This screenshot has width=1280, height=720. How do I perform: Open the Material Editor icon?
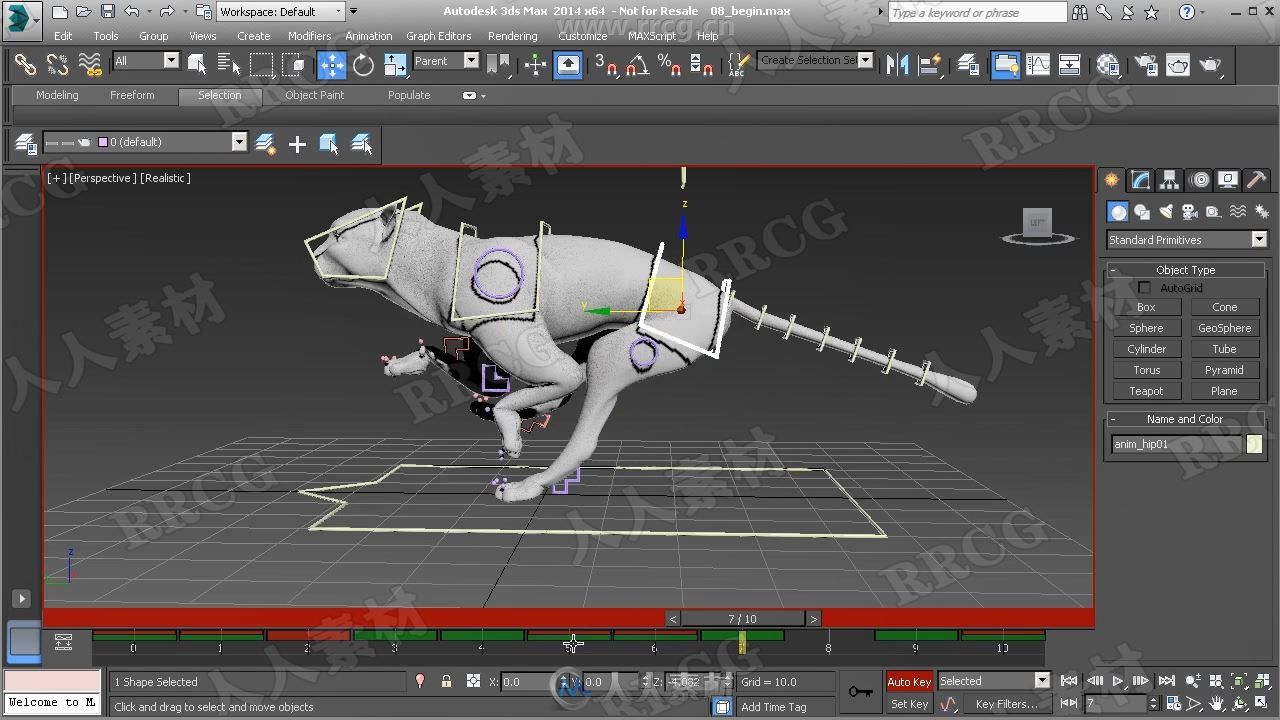pos(1108,65)
